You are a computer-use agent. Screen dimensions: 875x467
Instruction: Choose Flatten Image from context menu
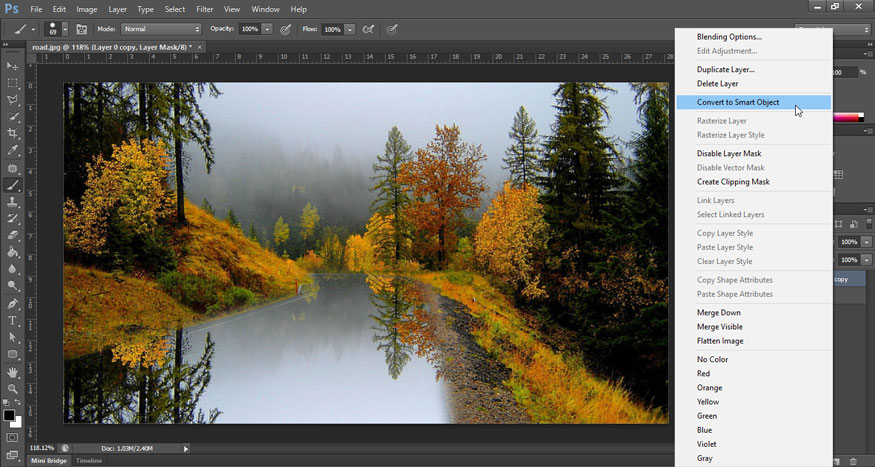tap(720, 341)
